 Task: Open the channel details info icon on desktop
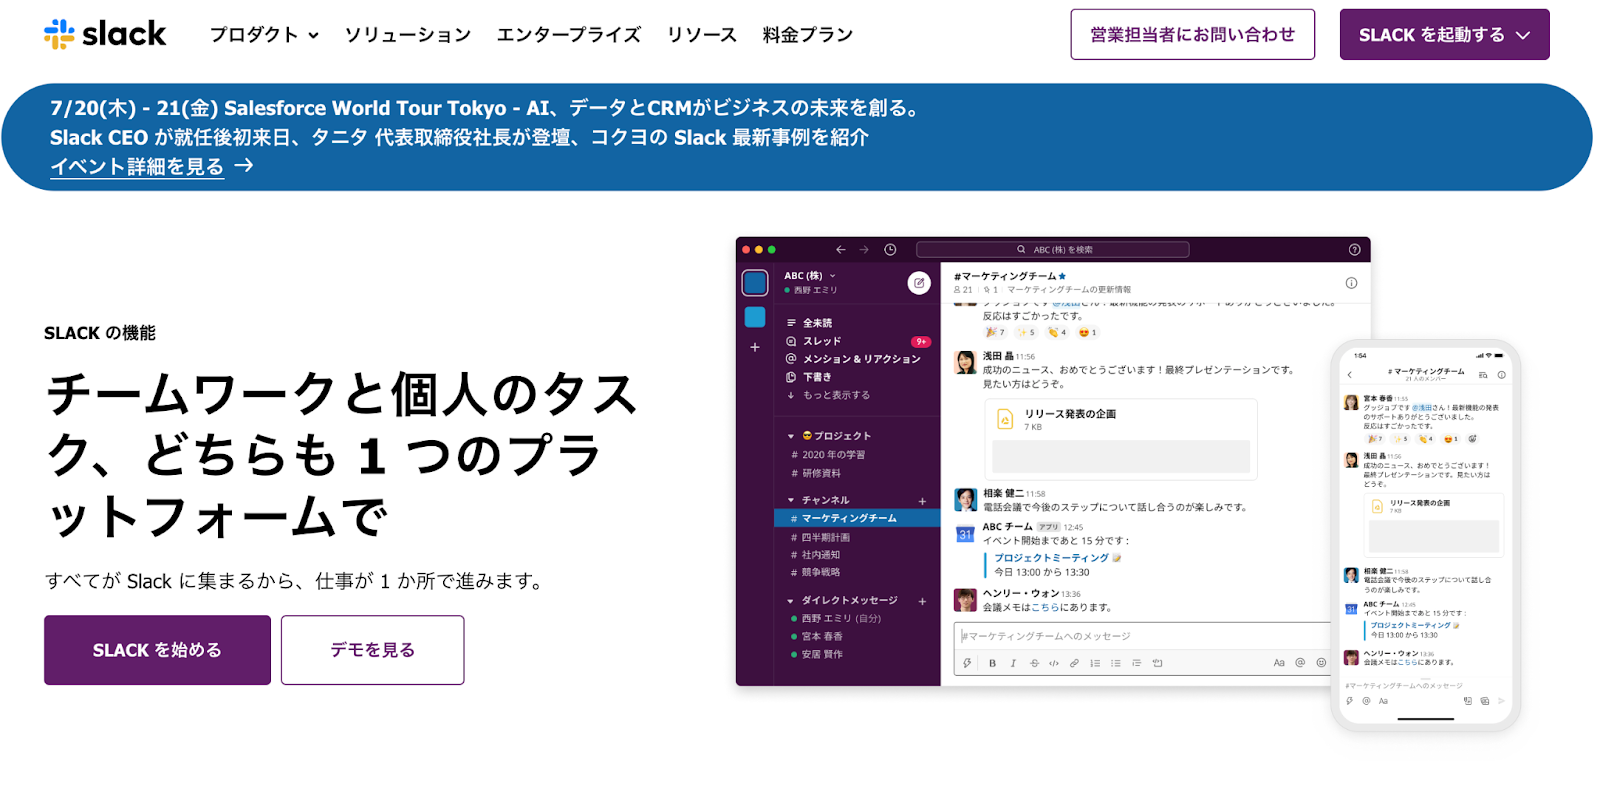pos(1351,283)
